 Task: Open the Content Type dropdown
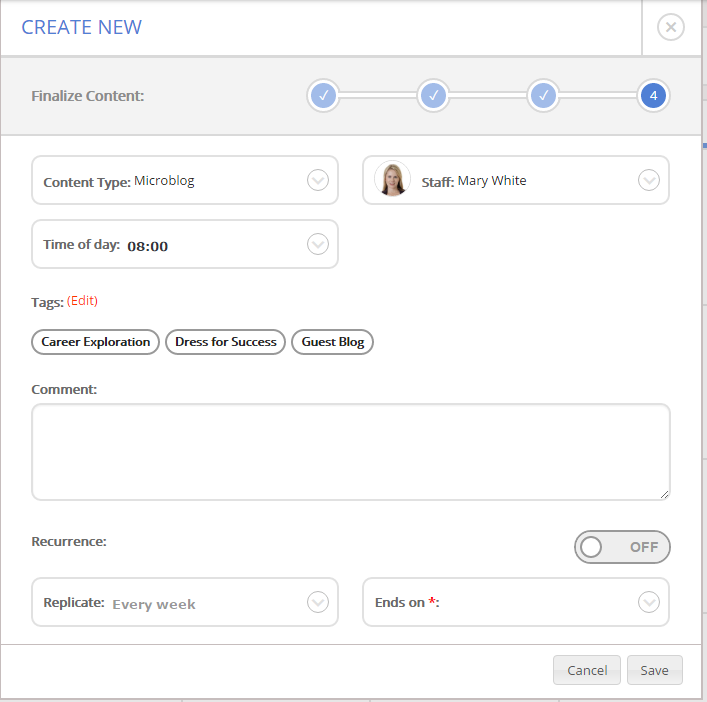click(317, 181)
